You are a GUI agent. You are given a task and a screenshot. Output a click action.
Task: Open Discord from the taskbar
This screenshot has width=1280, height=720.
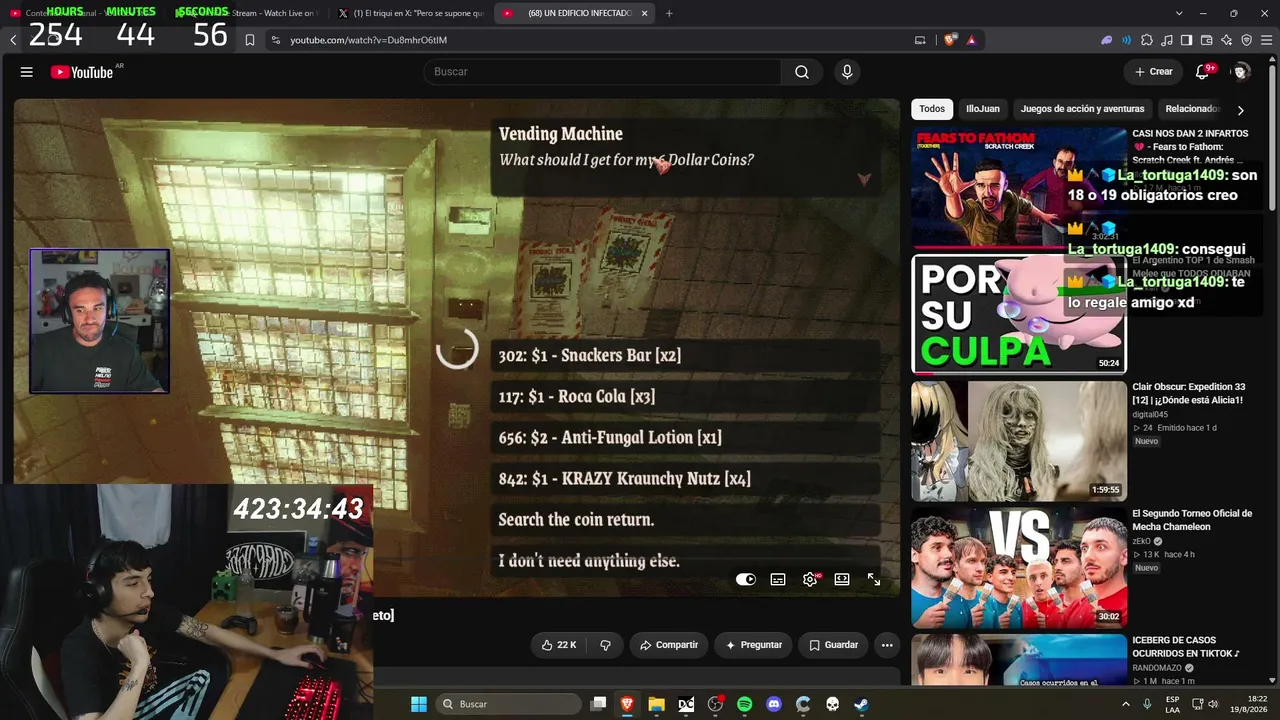pos(773,704)
